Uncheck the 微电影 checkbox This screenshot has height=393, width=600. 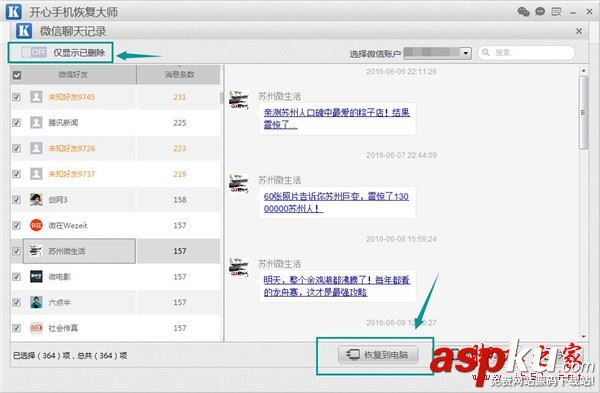(x=16, y=277)
